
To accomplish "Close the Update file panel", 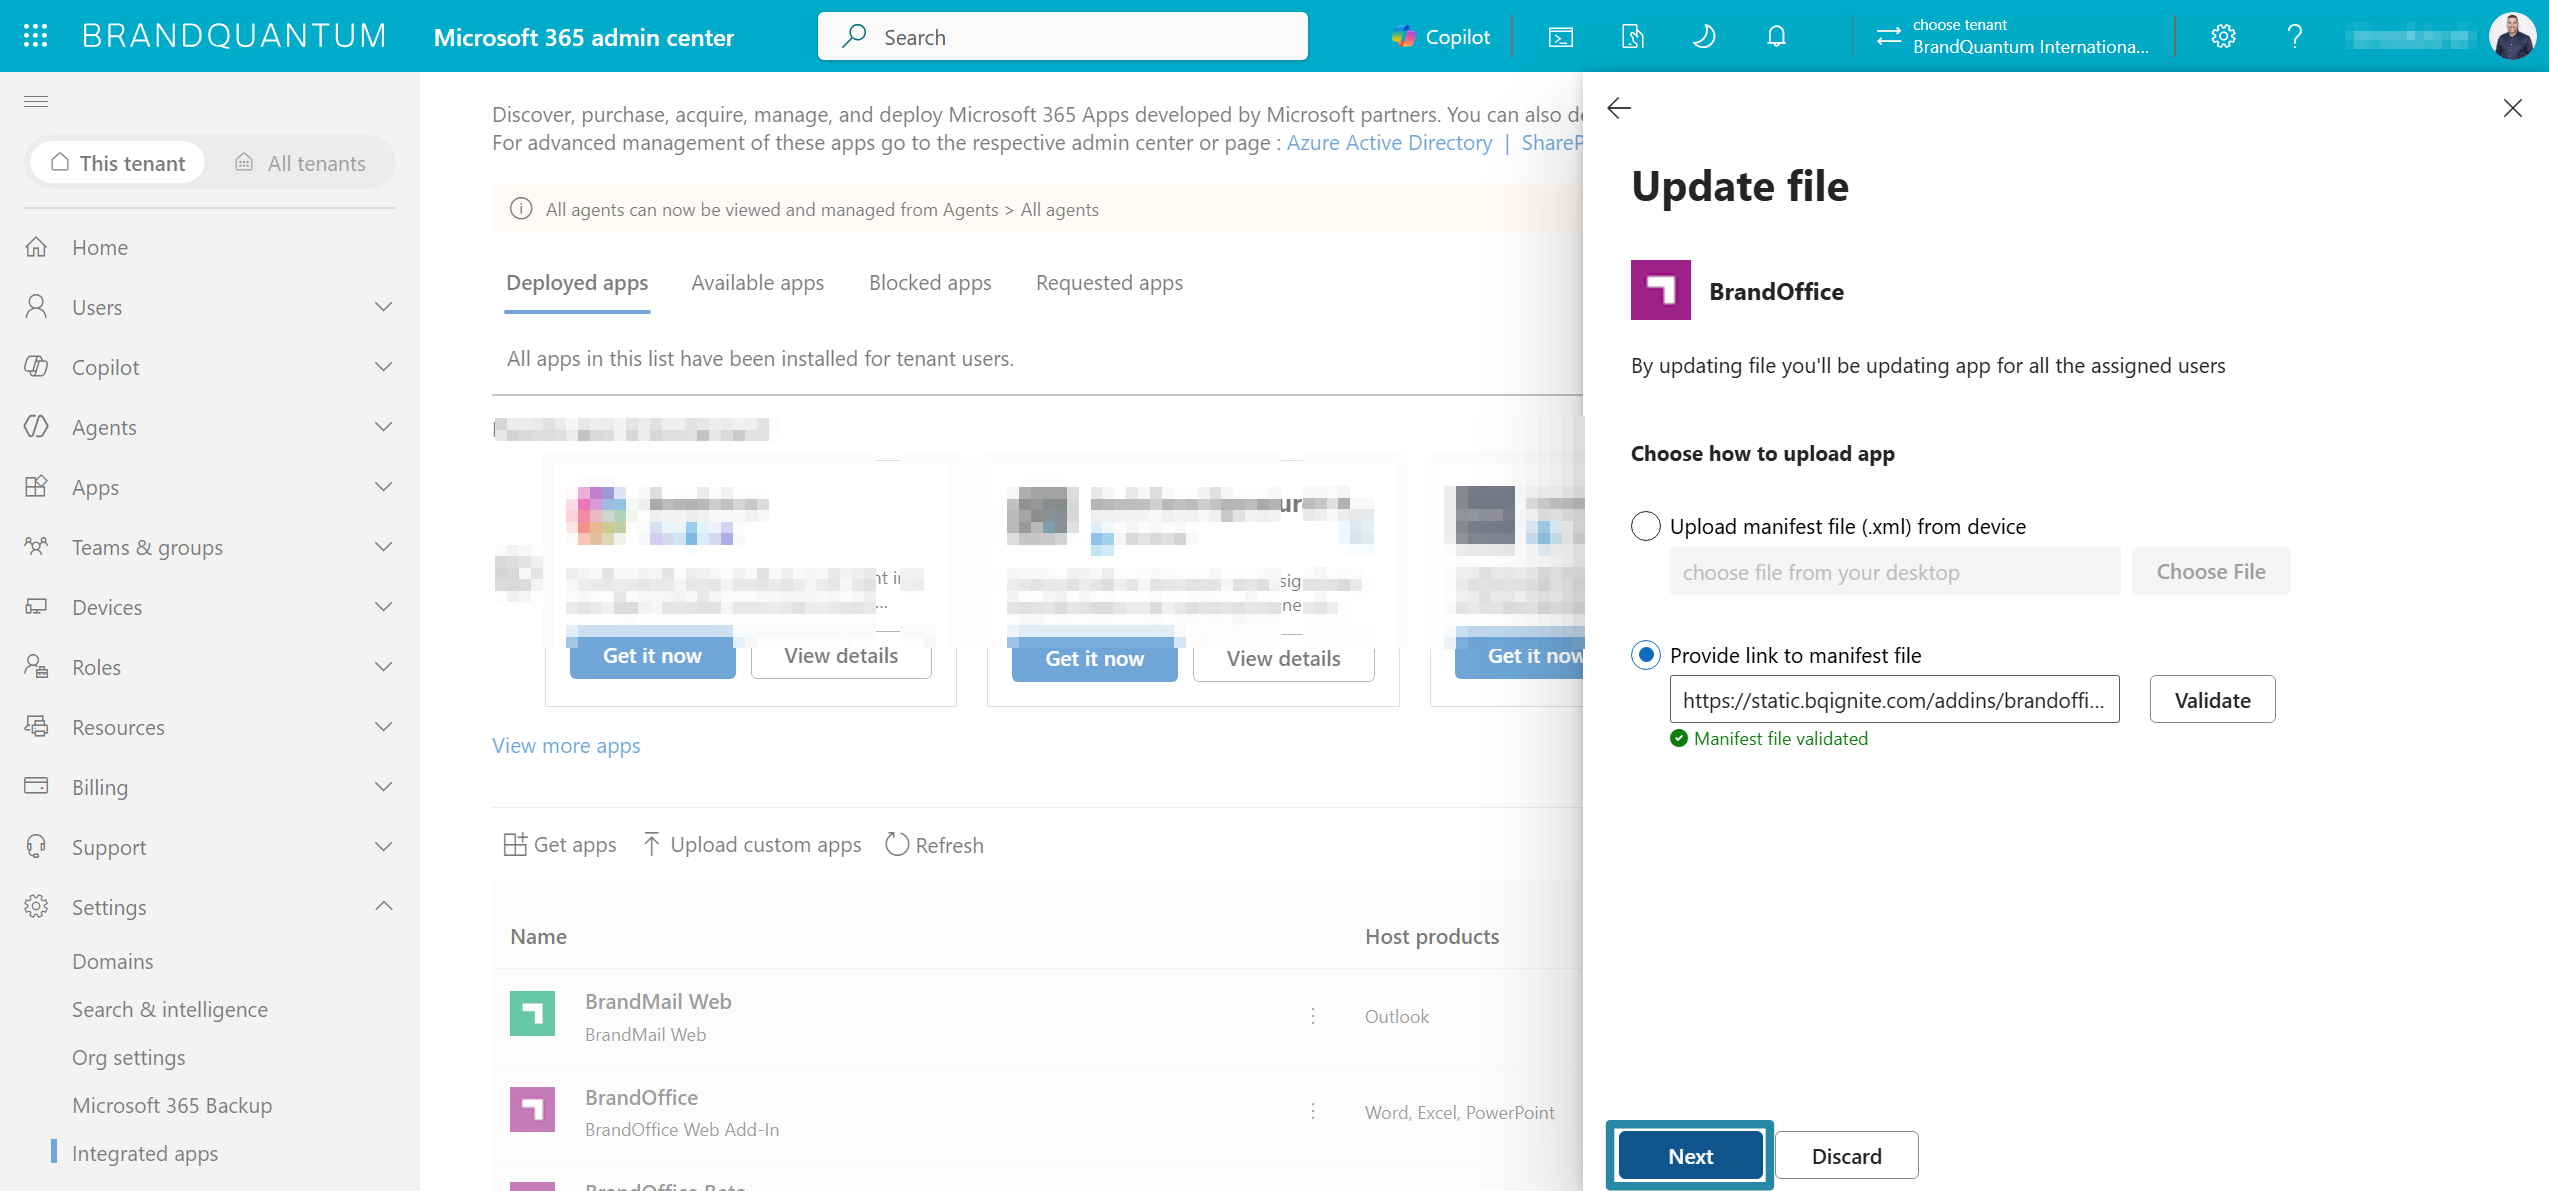I will click(2512, 108).
